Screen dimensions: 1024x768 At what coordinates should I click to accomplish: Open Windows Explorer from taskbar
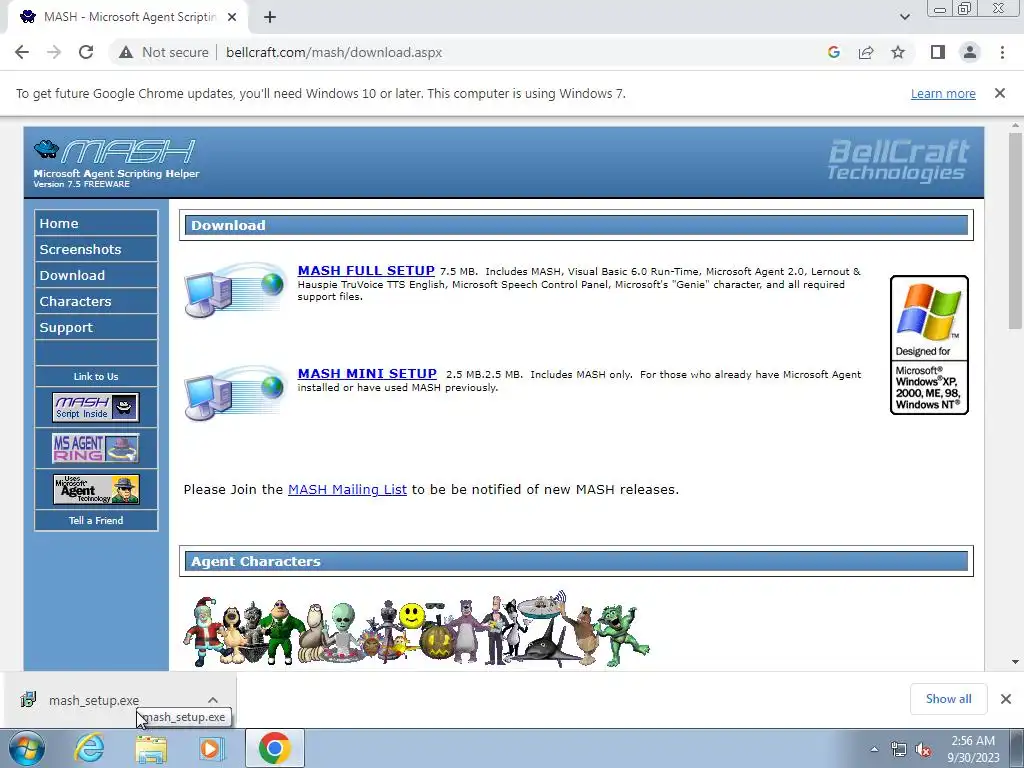click(151, 748)
